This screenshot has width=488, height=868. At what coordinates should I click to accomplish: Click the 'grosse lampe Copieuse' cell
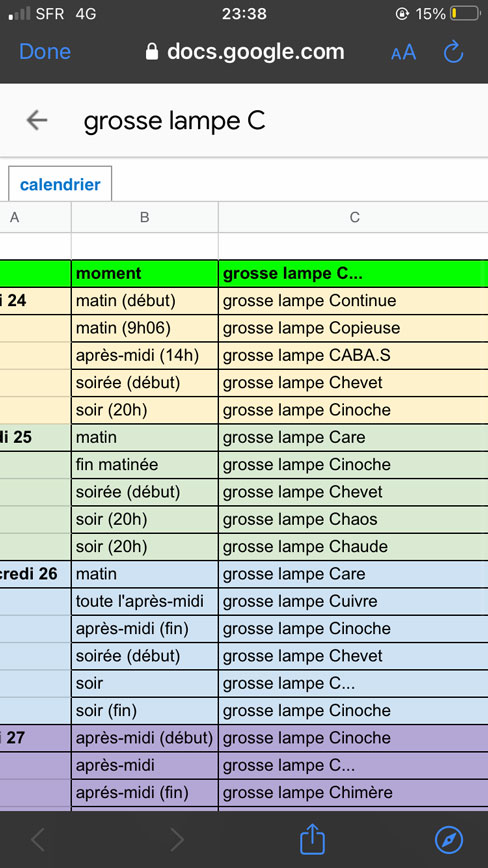(353, 328)
